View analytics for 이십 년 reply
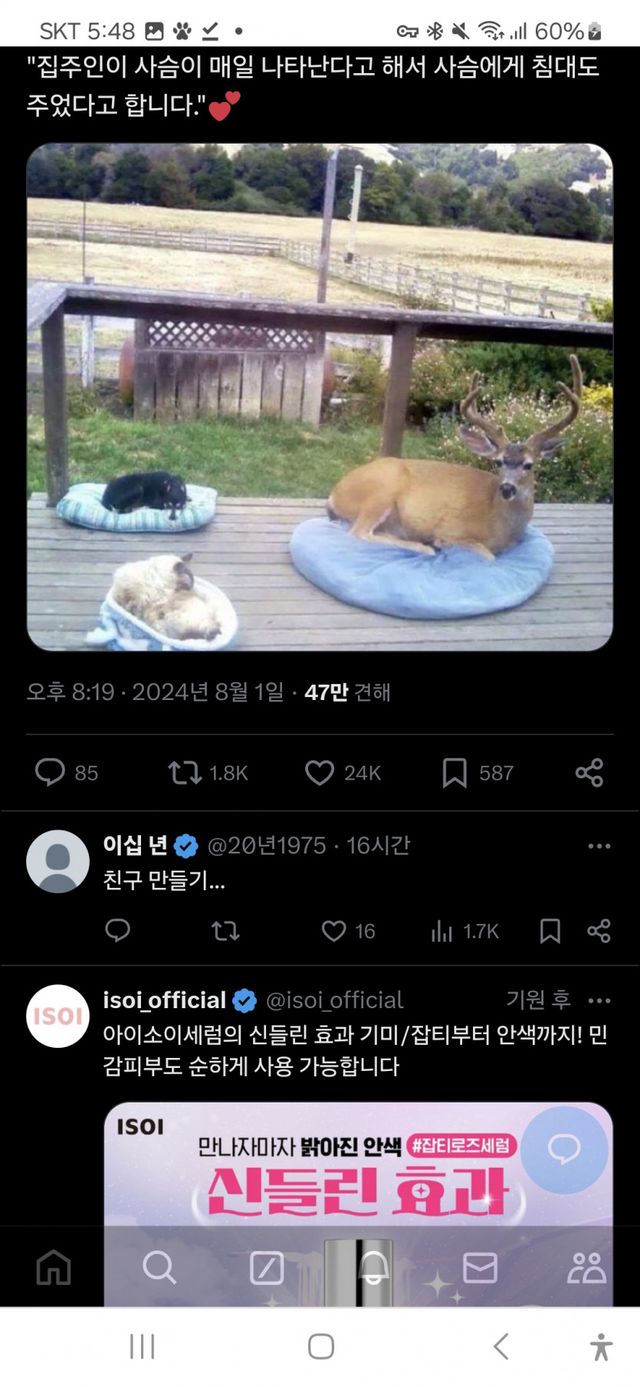640x1387 pixels. [441, 931]
